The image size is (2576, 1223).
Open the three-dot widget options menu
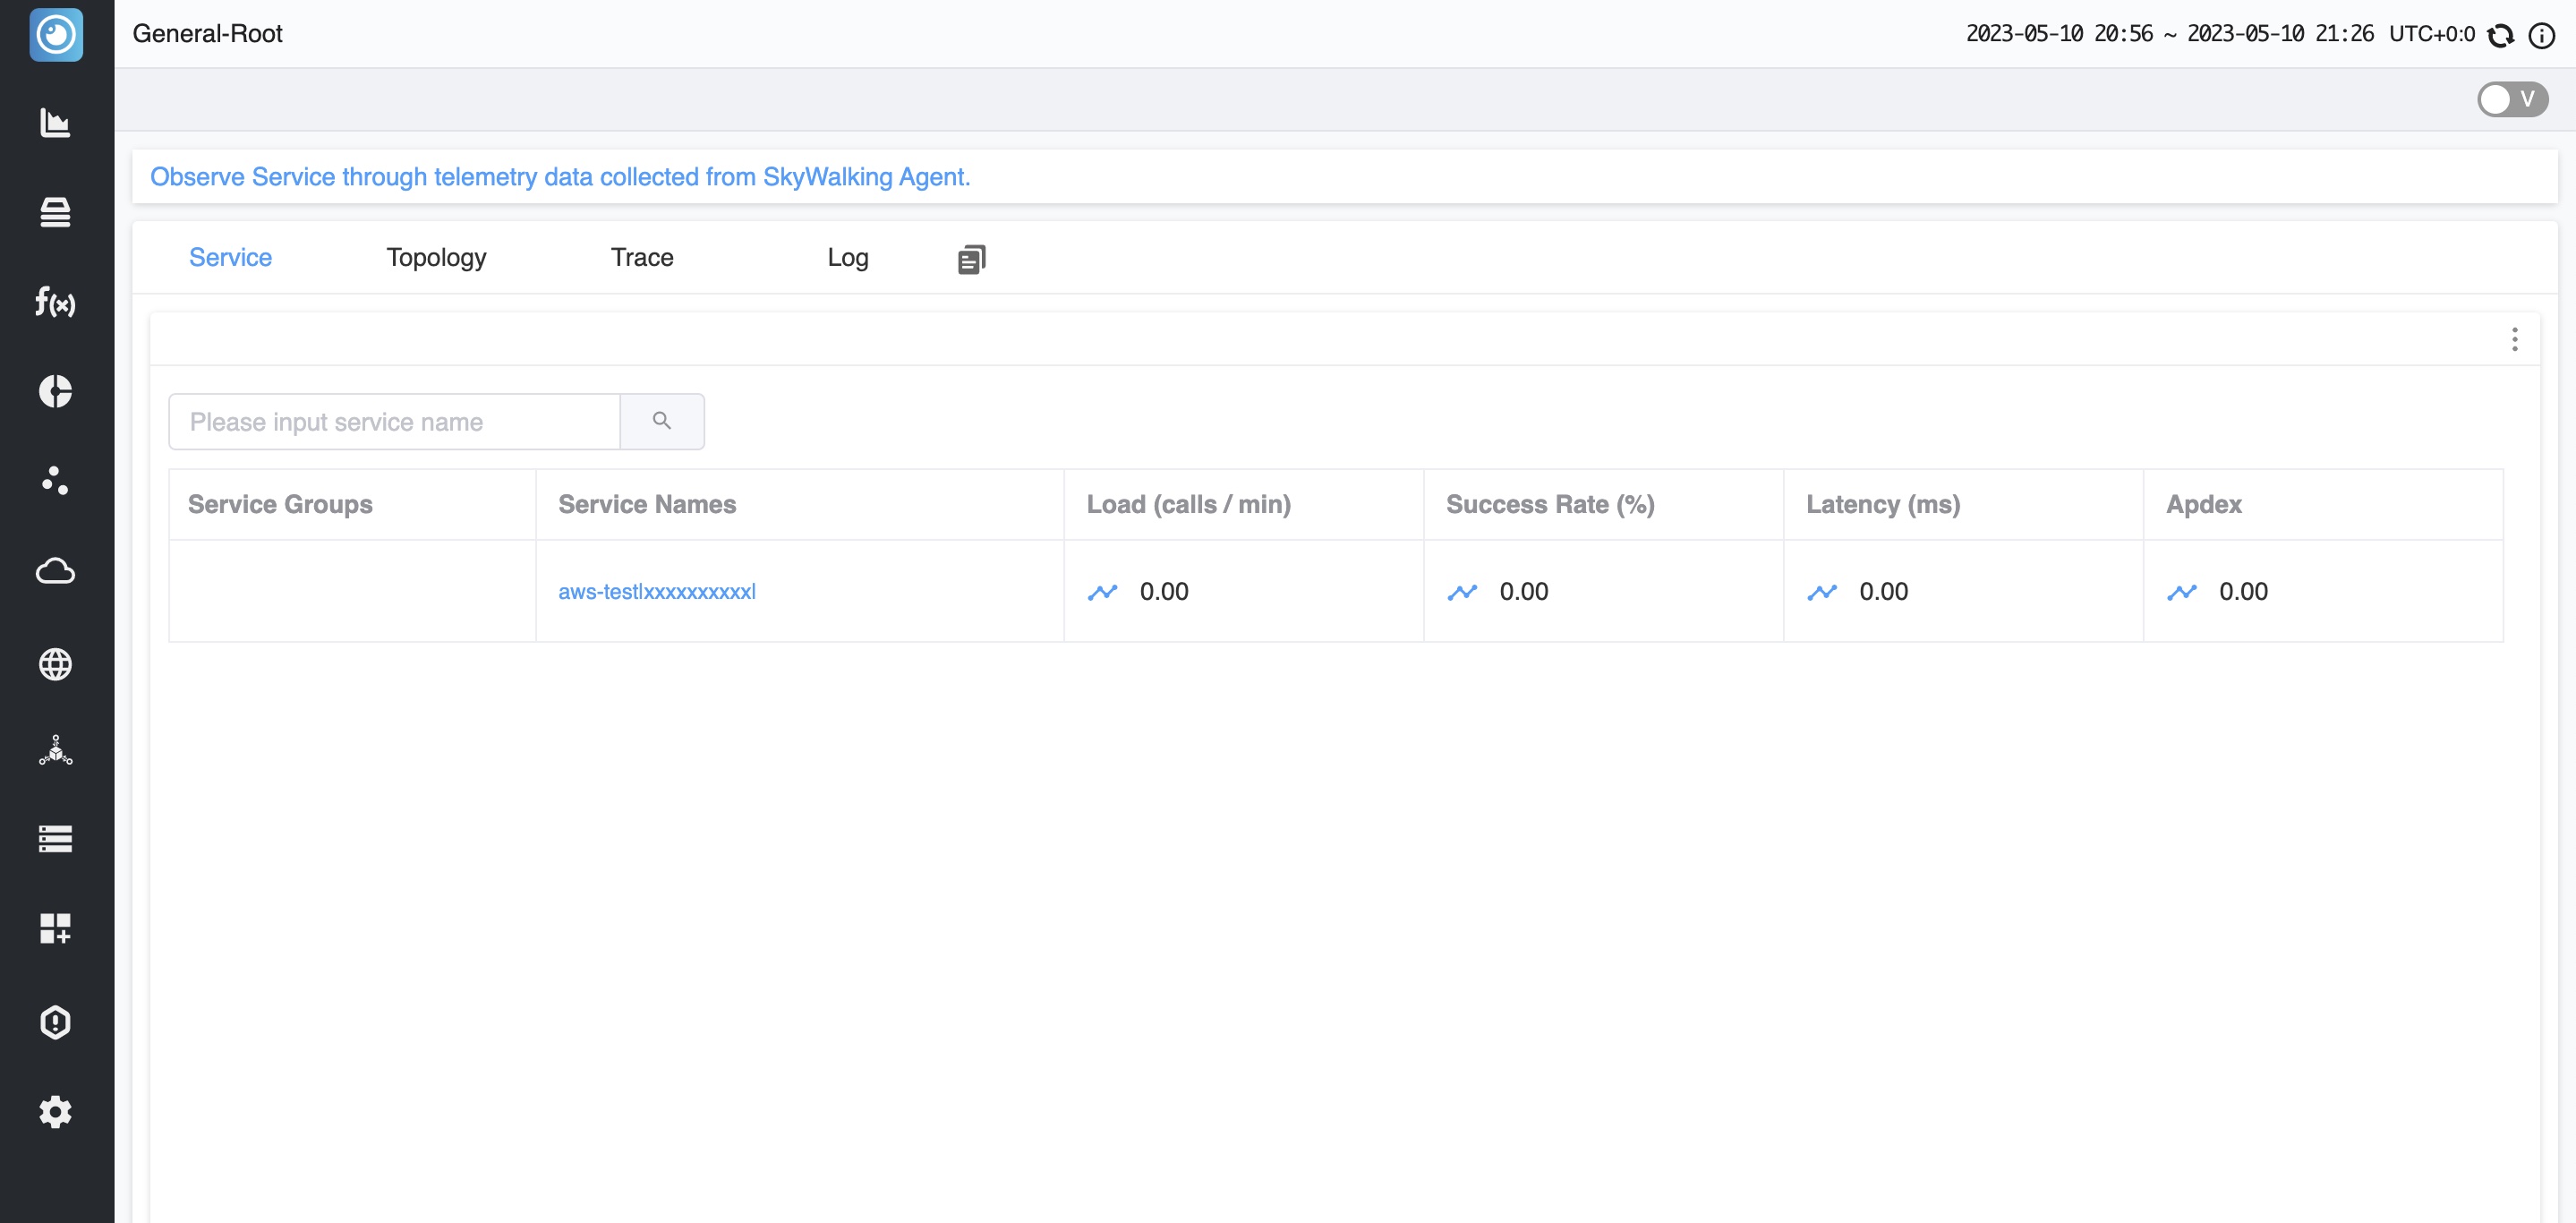pyautogui.click(x=2514, y=339)
